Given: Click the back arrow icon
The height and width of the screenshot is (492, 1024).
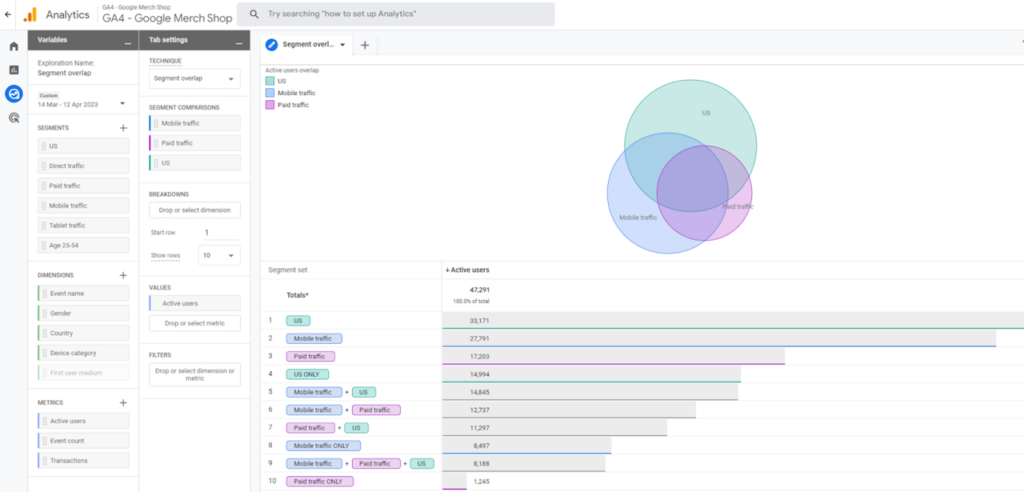Looking at the screenshot, I should pyautogui.click(x=8, y=14).
